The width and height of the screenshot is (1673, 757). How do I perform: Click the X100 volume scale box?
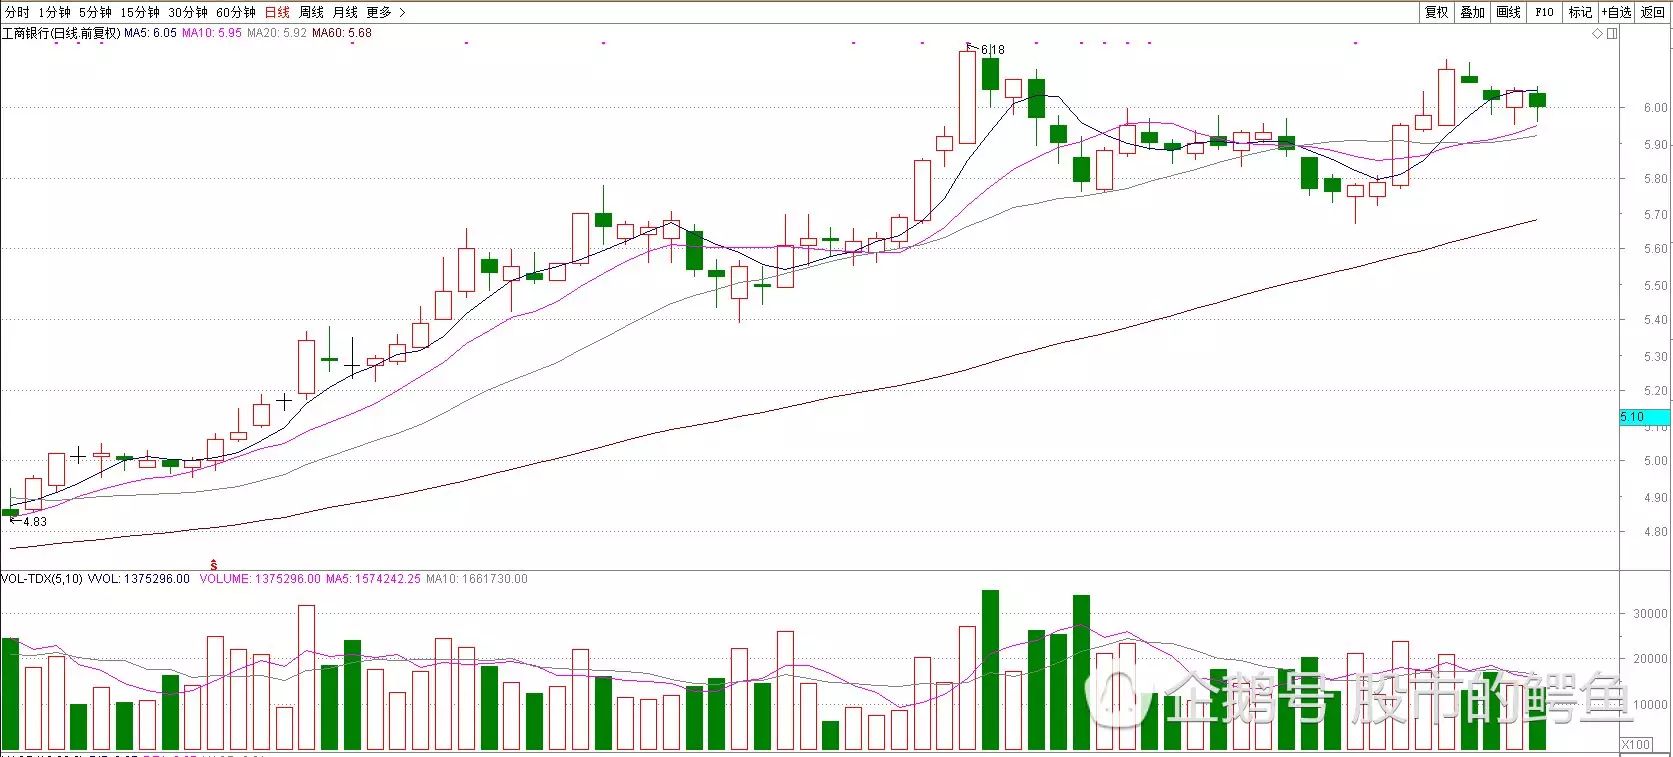click(1635, 744)
